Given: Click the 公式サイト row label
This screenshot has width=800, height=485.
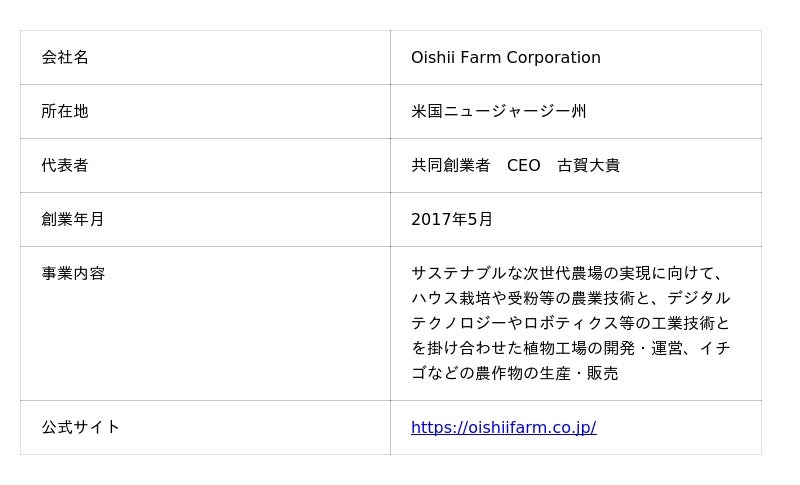Looking at the screenshot, I should pyautogui.click(x=80, y=428).
